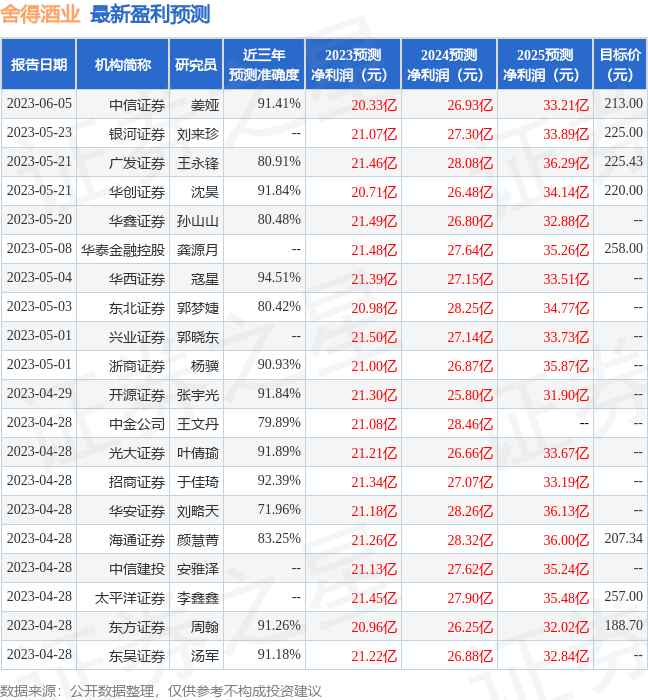Click institution name 浙商证券
648x700 pixels.
pyautogui.click(x=137, y=367)
